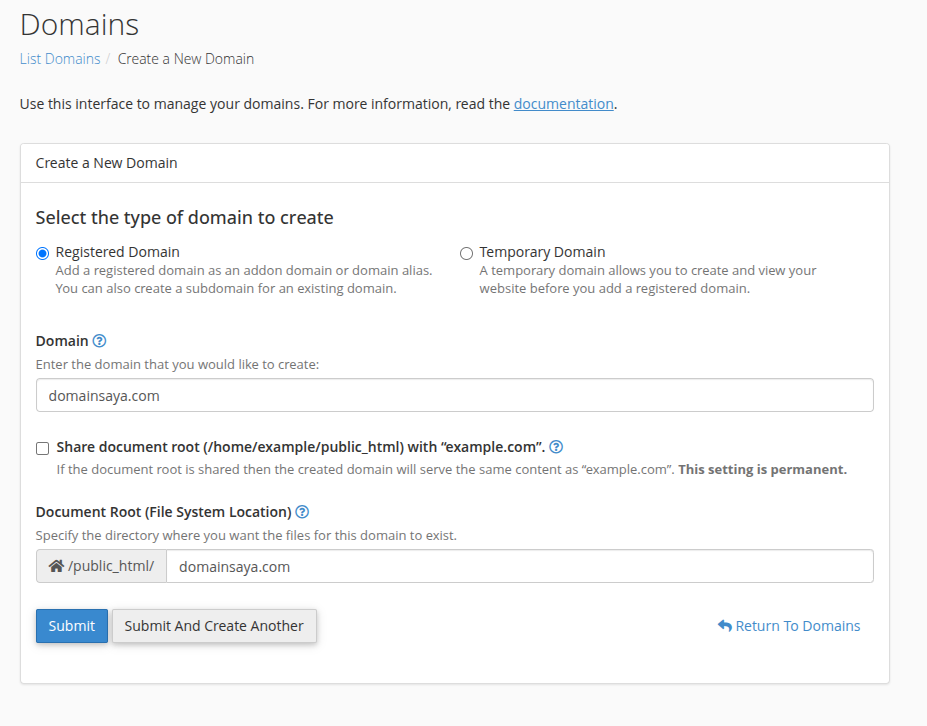Click the Document Root (File System Location) label
The width and height of the screenshot is (927, 726).
[163, 512]
